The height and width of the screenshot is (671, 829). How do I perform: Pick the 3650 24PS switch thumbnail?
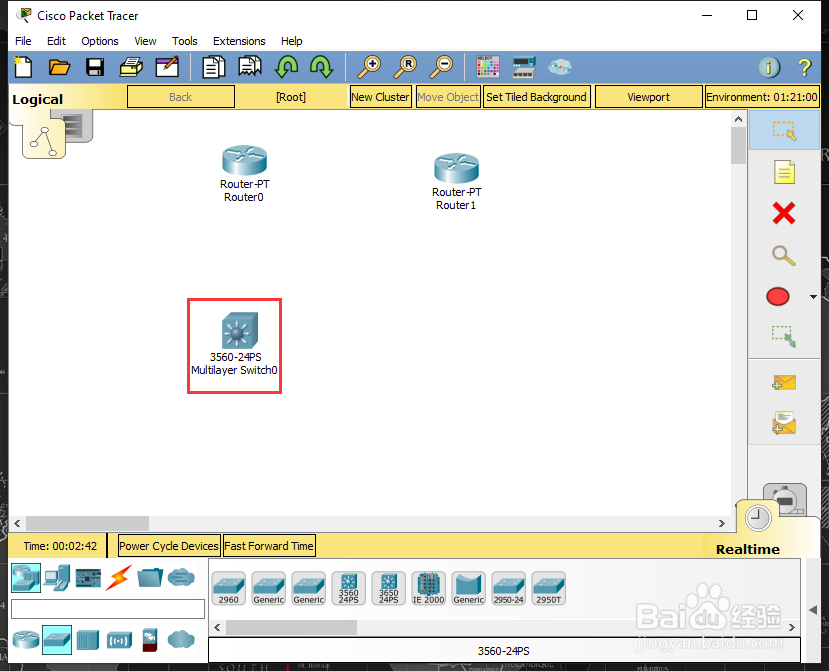tap(389, 588)
